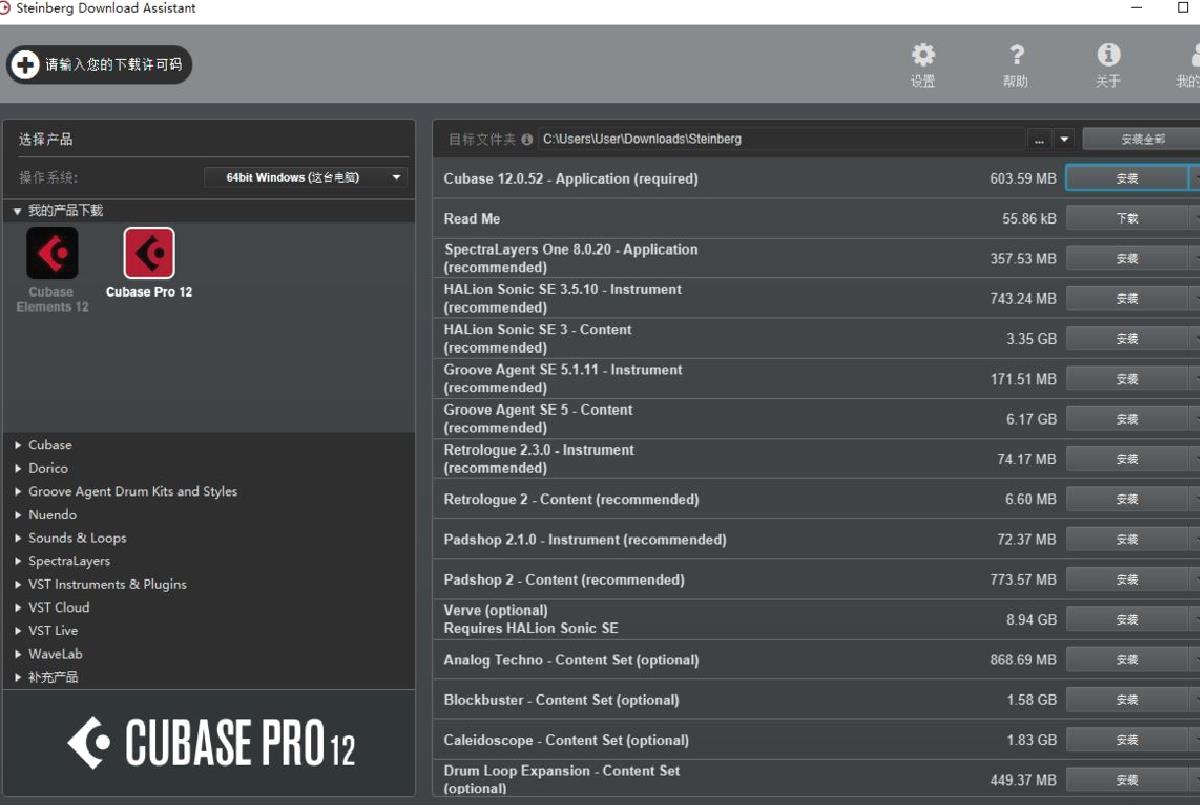
Task: Open the 关于 info icon in header
Action: pyautogui.click(x=1108, y=55)
